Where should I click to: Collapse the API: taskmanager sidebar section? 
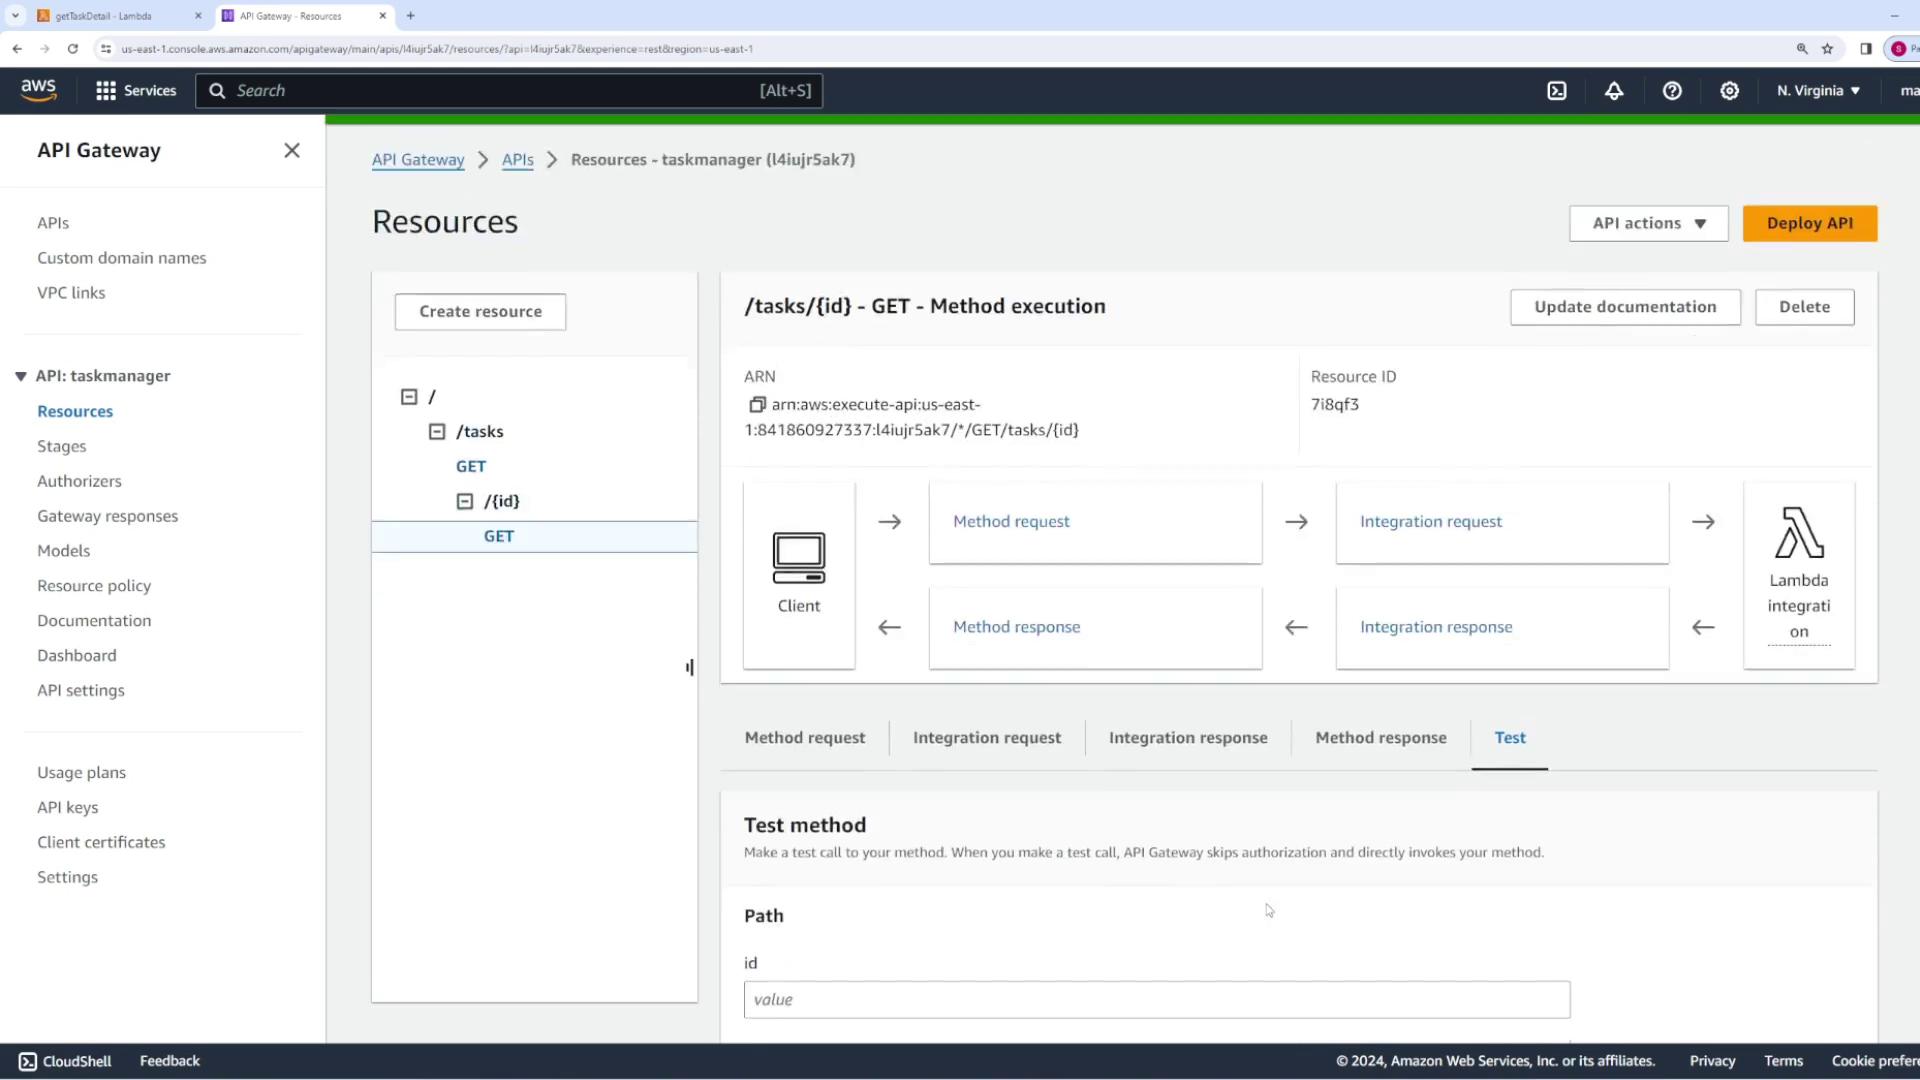(20, 376)
